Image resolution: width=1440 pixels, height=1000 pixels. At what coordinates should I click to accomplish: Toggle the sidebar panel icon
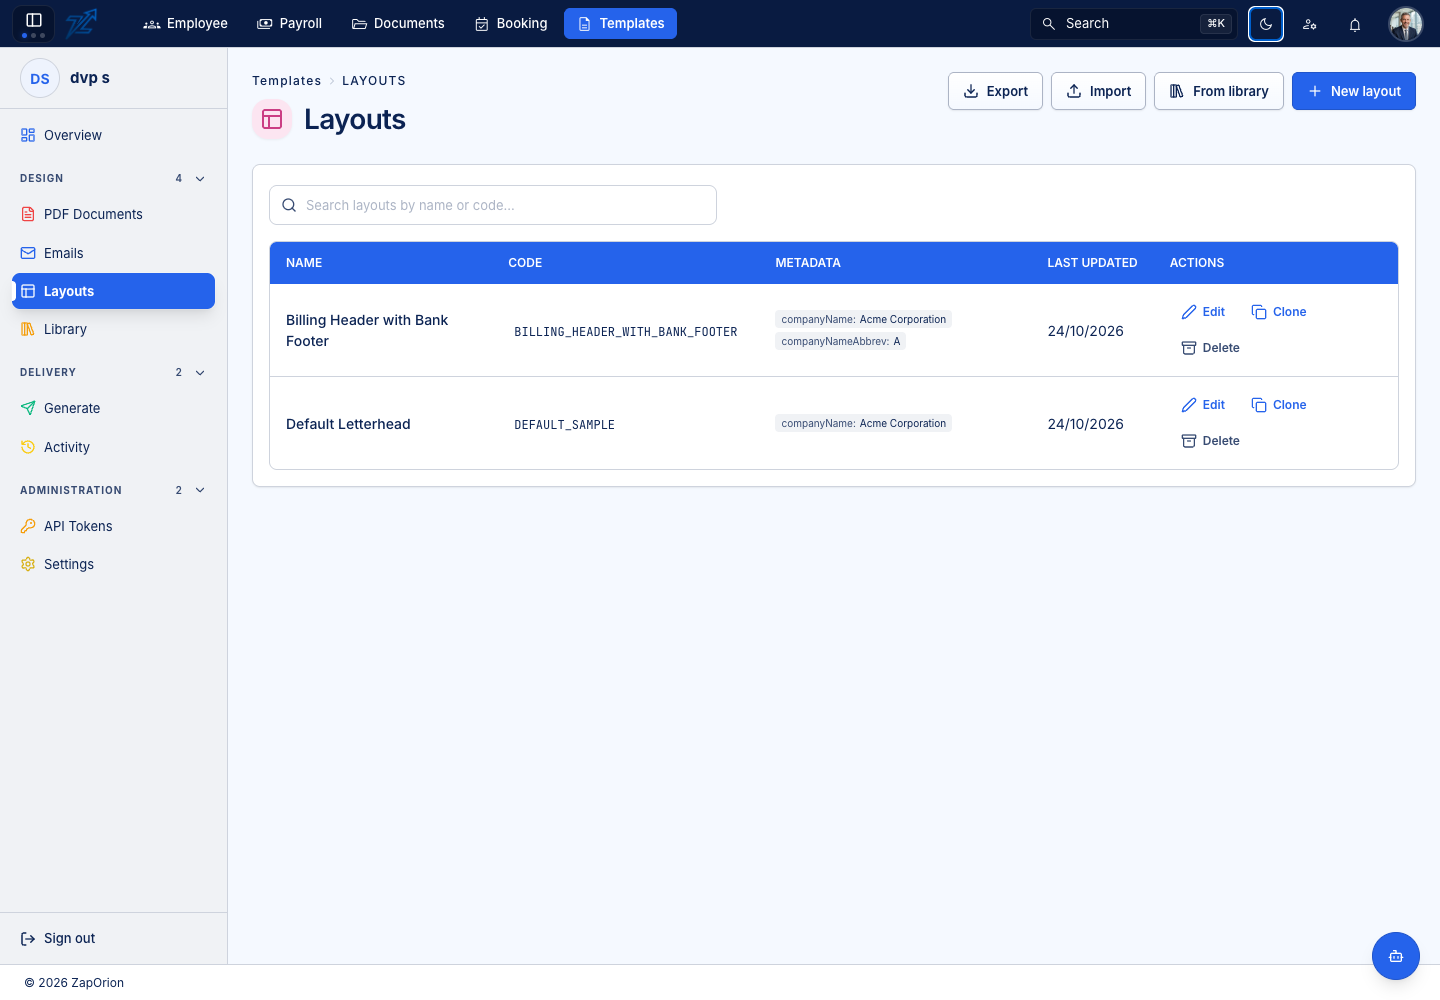[33, 21]
